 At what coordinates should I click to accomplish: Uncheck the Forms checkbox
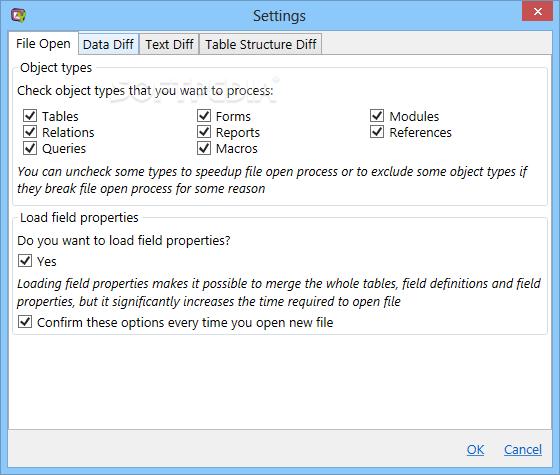[204, 116]
